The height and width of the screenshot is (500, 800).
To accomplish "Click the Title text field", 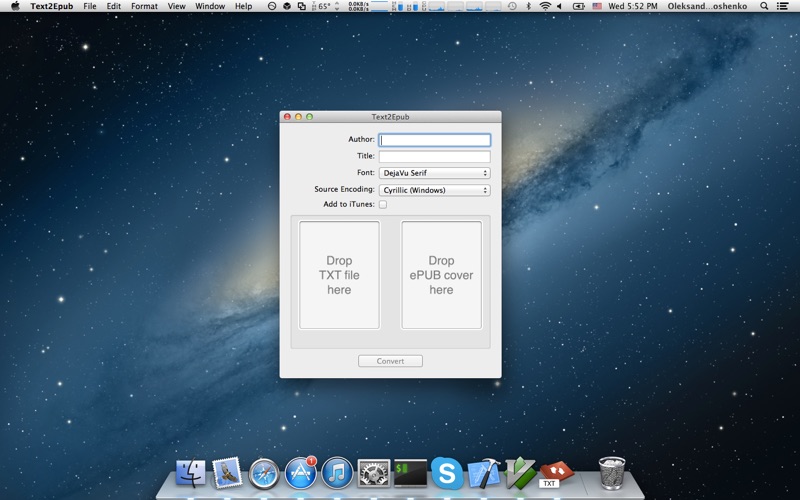I will [x=435, y=156].
